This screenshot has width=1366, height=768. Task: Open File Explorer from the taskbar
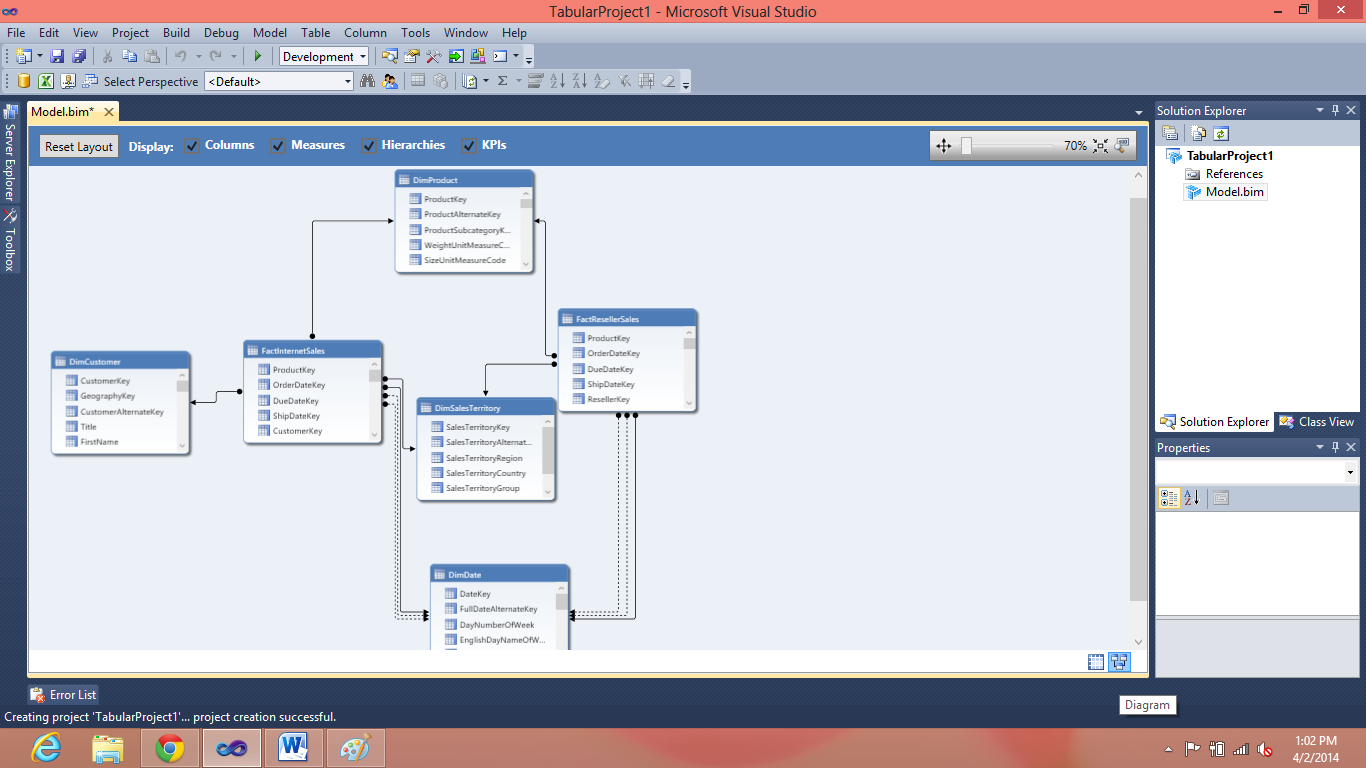tap(108, 747)
